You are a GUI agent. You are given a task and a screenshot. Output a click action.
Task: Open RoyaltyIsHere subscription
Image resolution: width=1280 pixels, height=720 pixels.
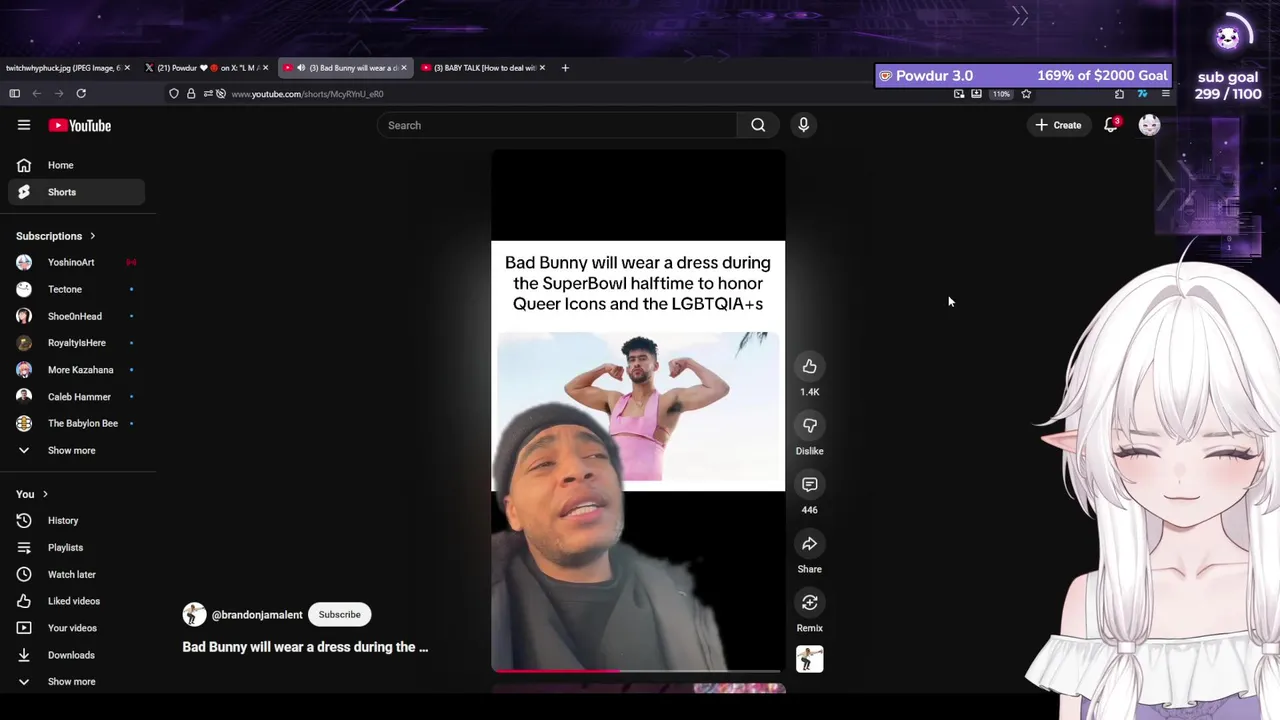[76, 343]
